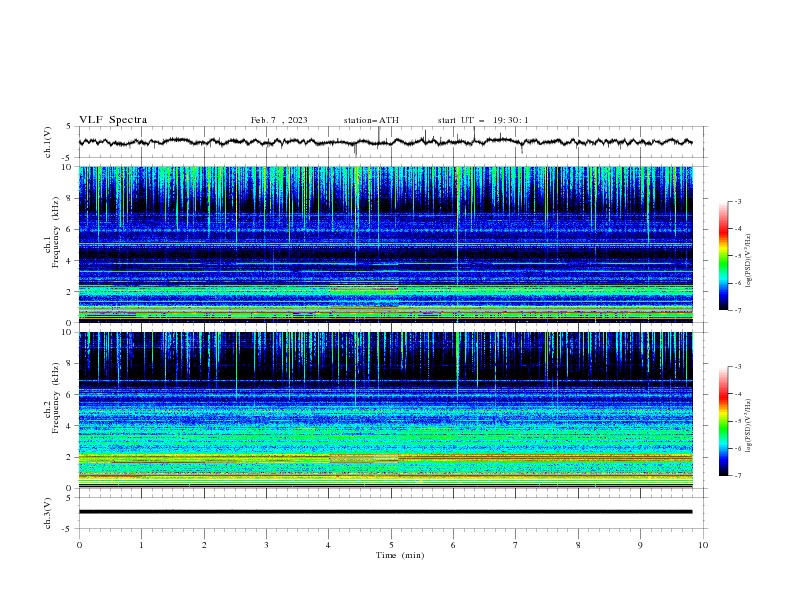Click the "0" label on the Time axis

click(79, 545)
